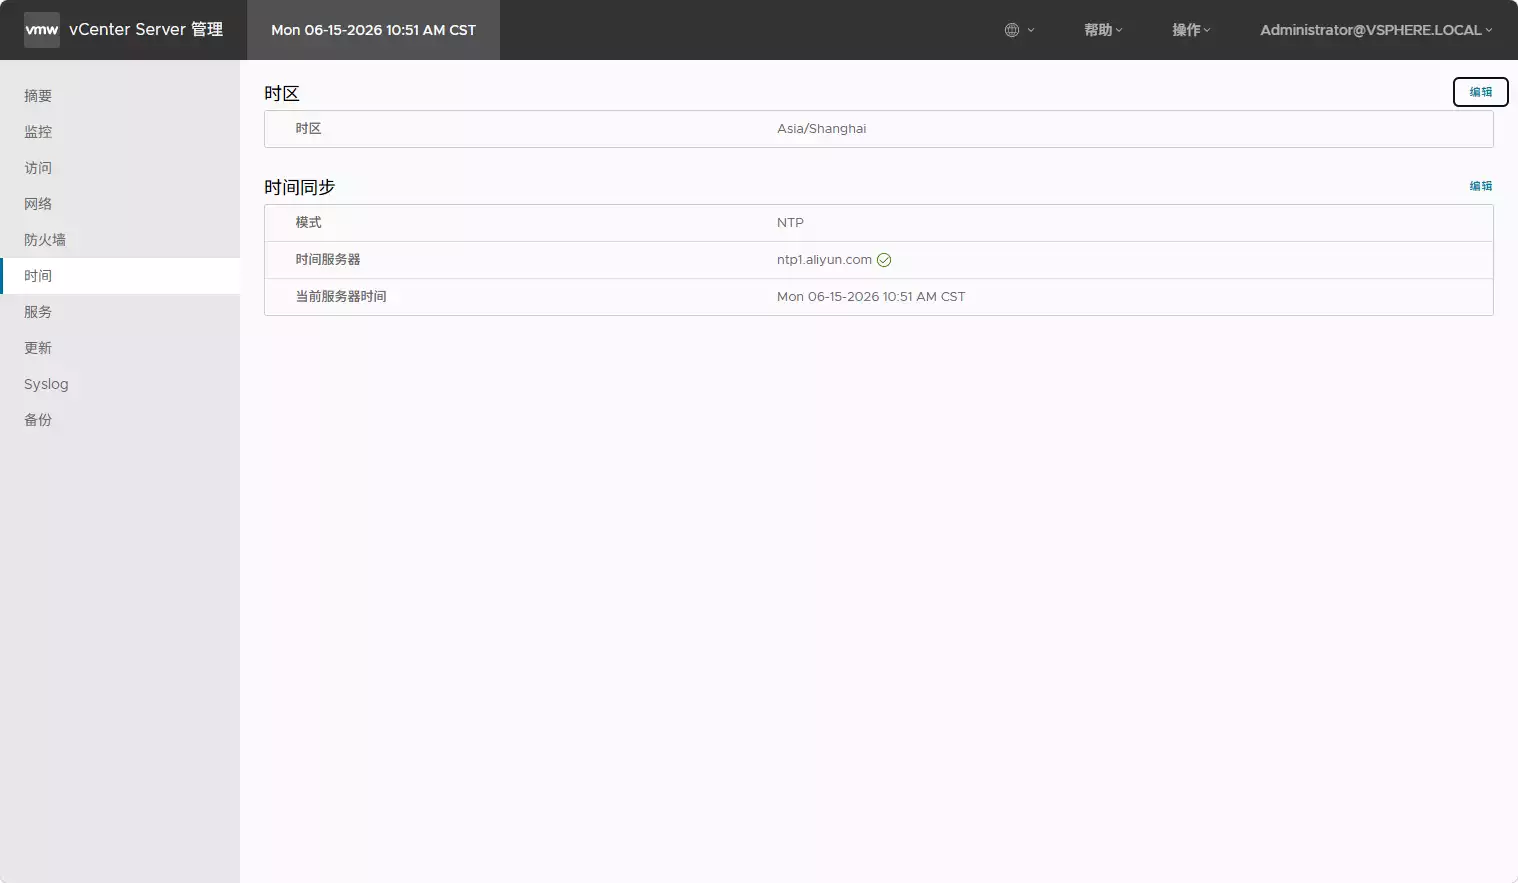Click the vmw logo icon

pyautogui.click(x=42, y=30)
